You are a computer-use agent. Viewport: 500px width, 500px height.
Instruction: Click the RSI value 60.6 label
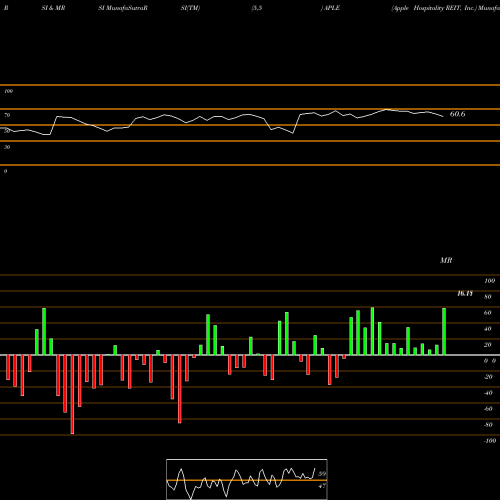[x=457, y=114]
